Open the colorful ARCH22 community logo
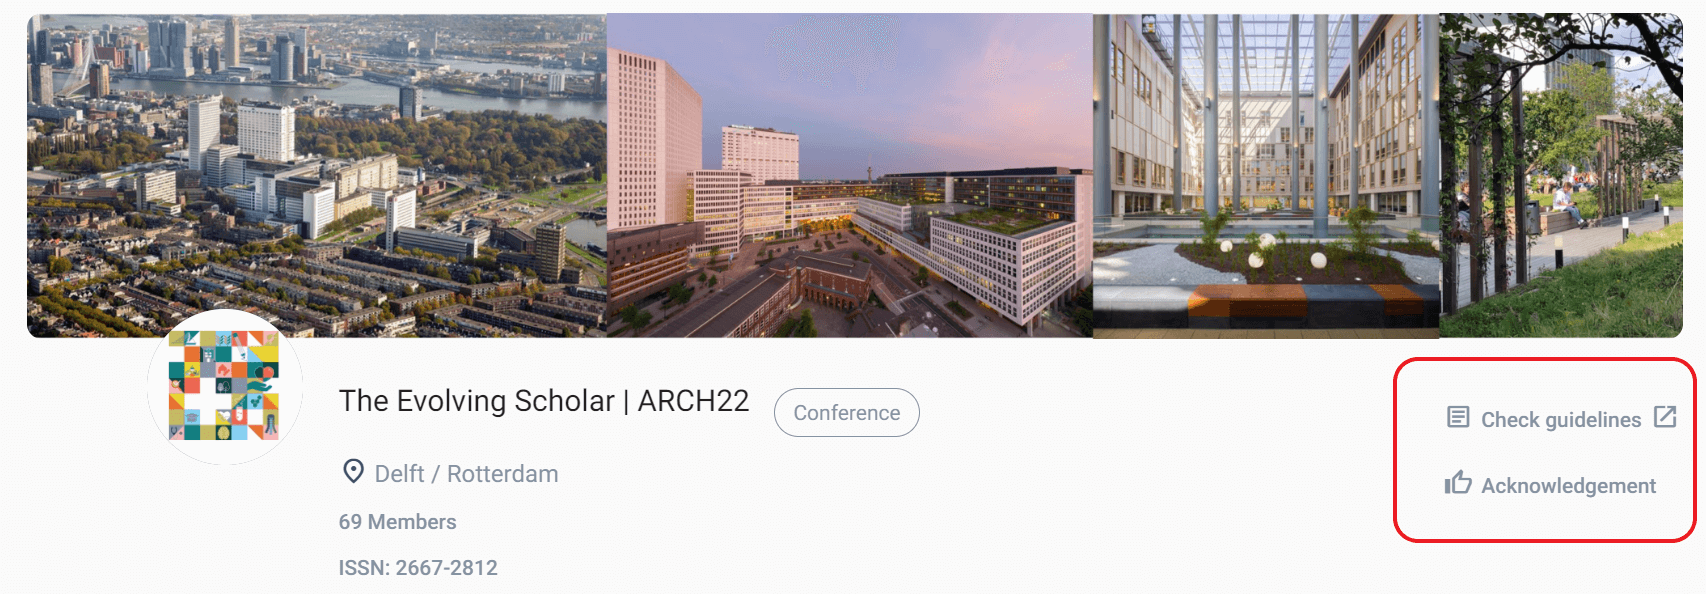Image resolution: width=1706 pixels, height=594 pixels. click(225, 386)
